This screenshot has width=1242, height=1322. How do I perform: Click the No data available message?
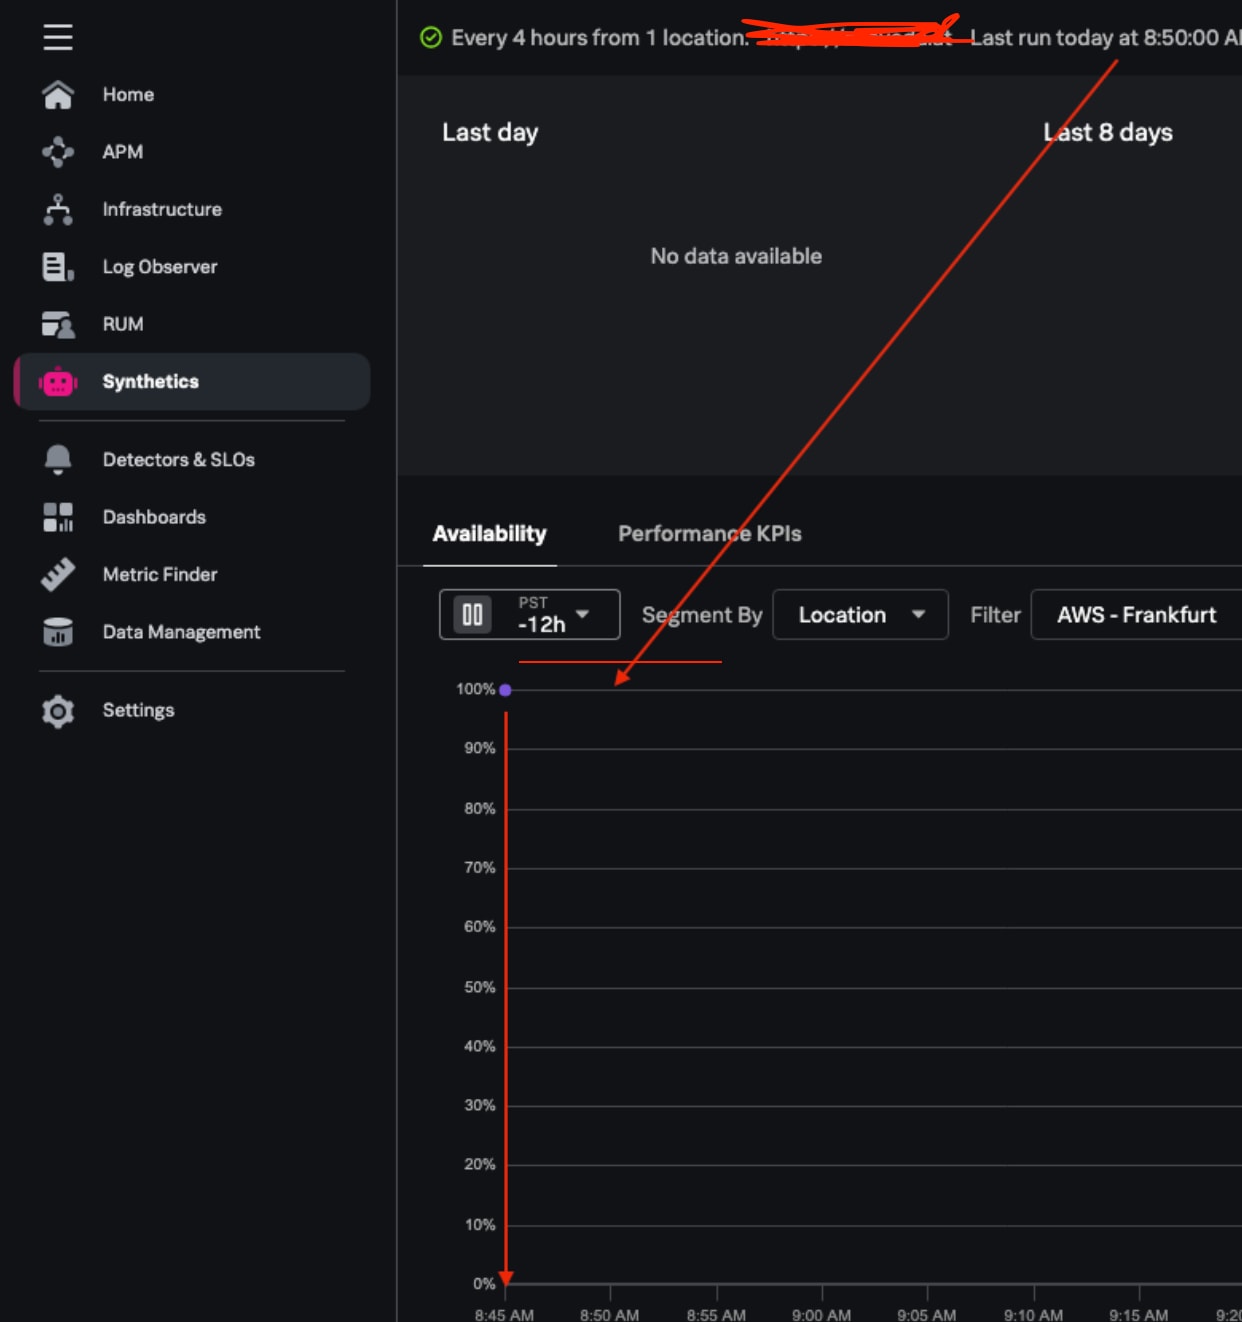[x=736, y=256]
